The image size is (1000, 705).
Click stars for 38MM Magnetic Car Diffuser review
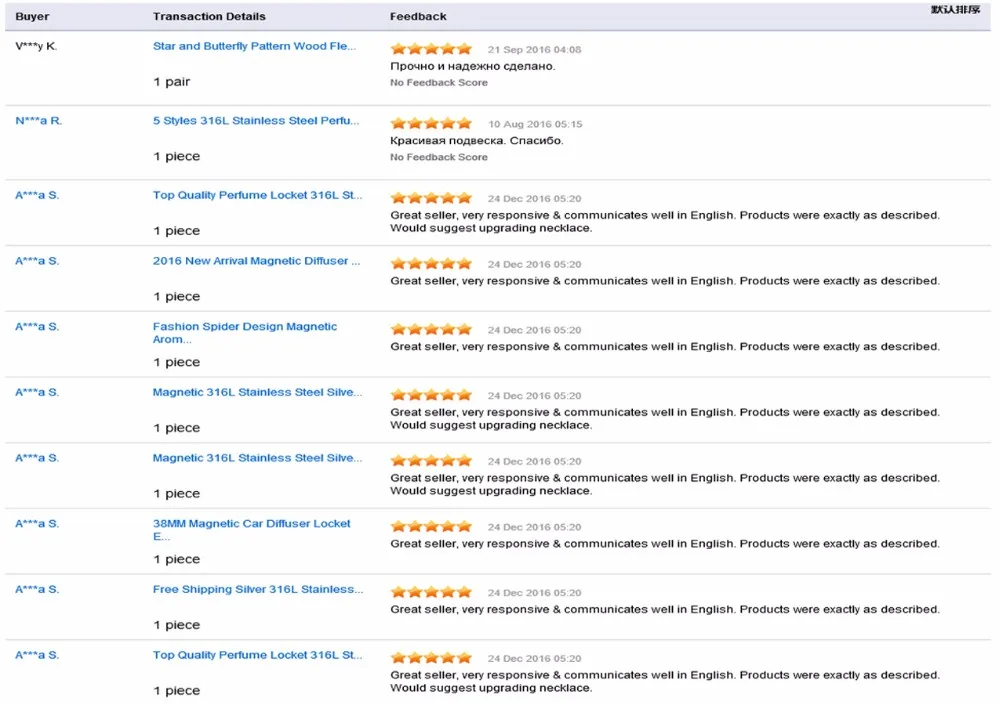(x=430, y=526)
